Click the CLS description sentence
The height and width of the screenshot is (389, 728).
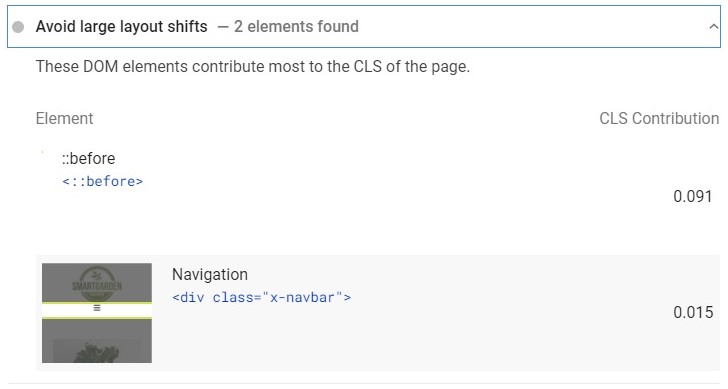[253, 66]
